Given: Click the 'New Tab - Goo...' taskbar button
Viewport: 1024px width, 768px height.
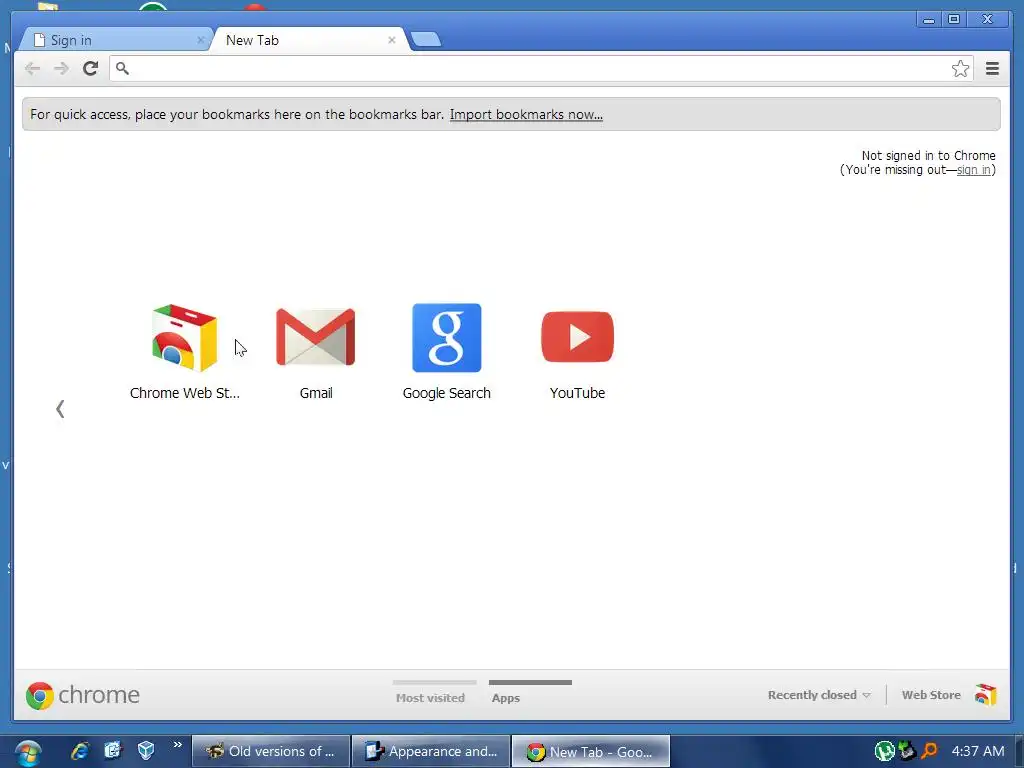Looking at the screenshot, I should pos(590,751).
